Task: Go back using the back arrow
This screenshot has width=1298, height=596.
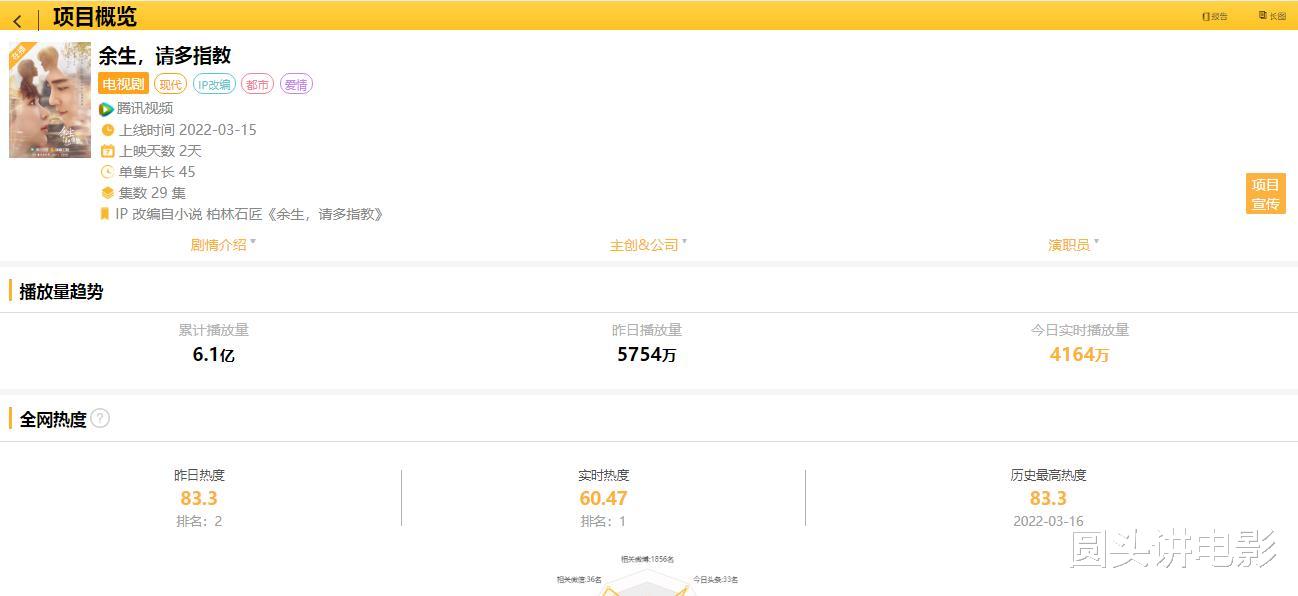Action: (17, 20)
